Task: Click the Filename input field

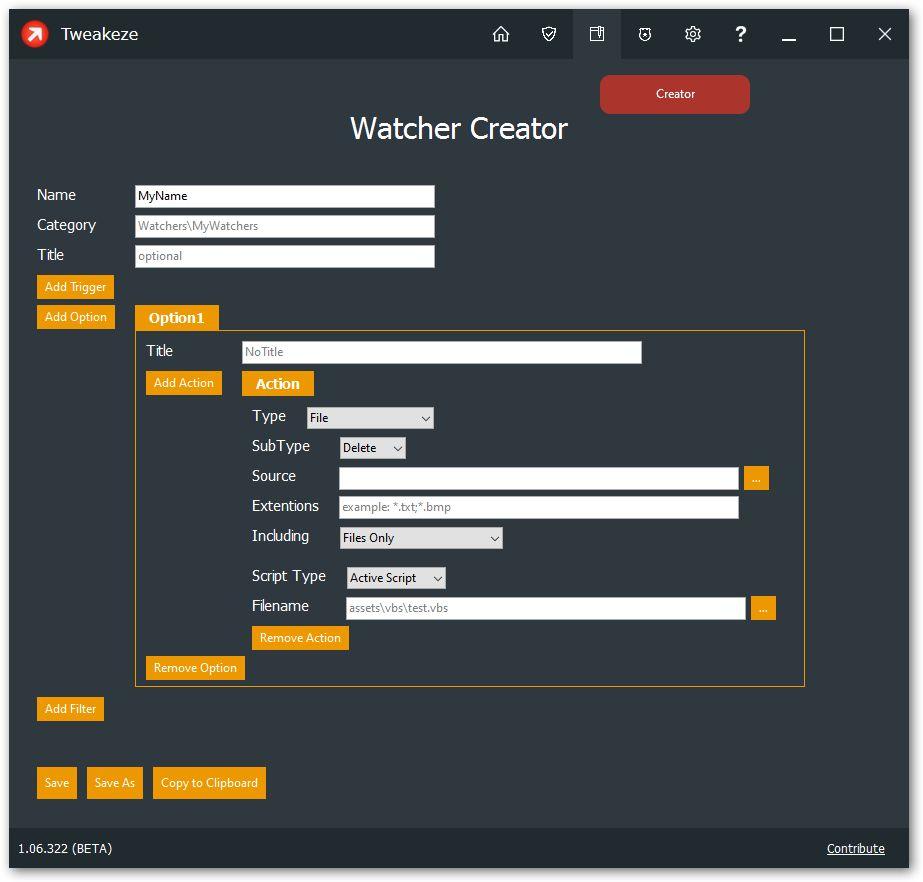Action: pyautogui.click(x=546, y=608)
